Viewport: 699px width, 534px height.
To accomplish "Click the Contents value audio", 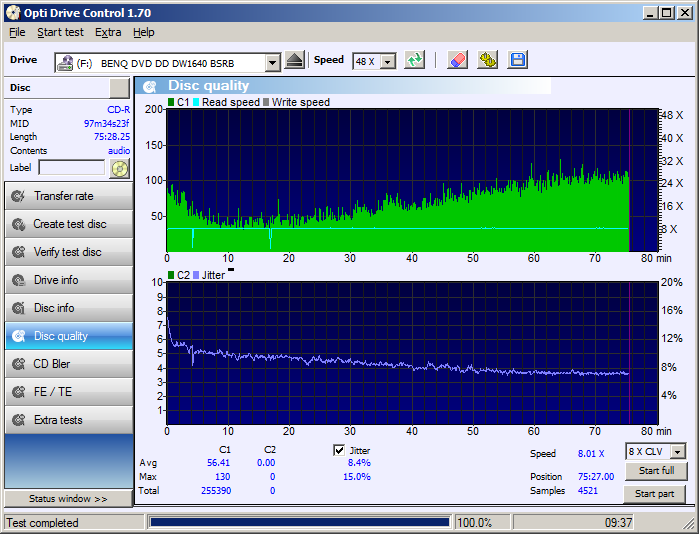I will click(119, 151).
